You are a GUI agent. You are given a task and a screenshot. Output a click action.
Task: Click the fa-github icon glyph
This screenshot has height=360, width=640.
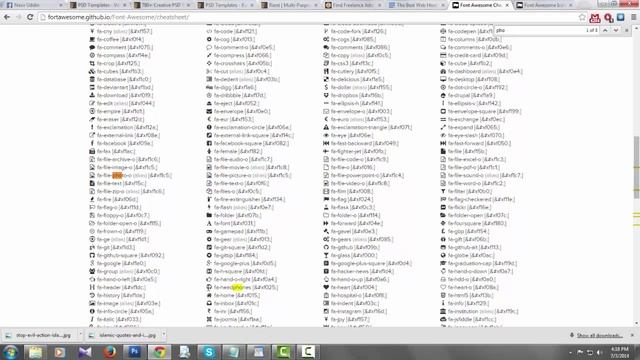326,247
